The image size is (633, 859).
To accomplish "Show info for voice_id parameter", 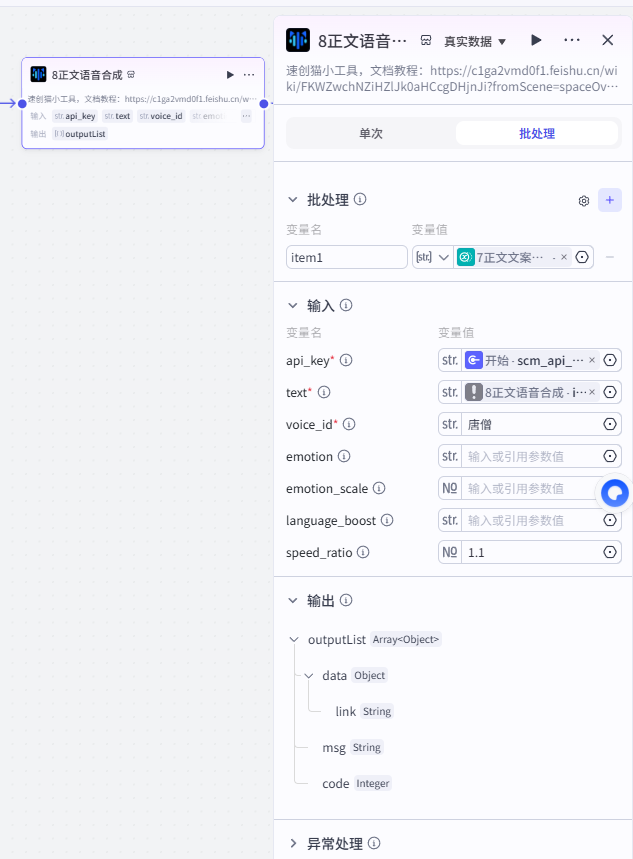I will point(349,424).
